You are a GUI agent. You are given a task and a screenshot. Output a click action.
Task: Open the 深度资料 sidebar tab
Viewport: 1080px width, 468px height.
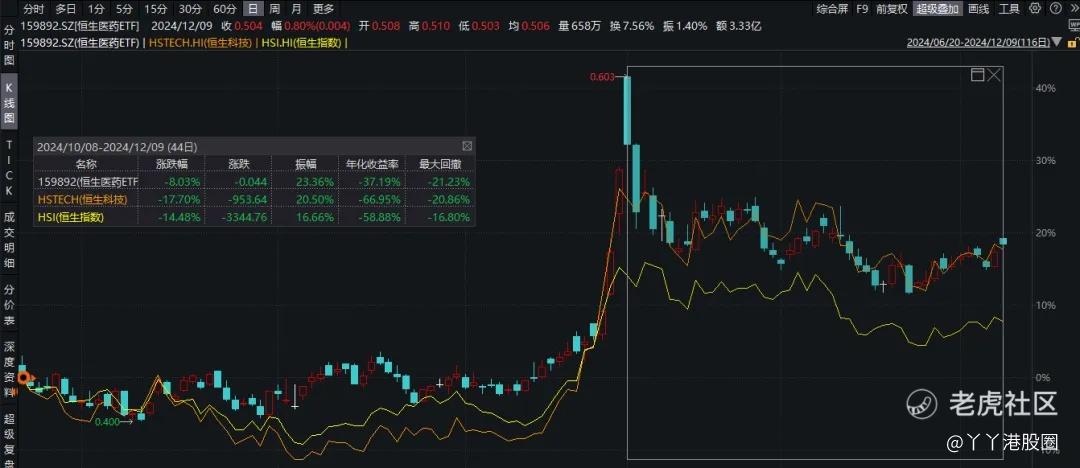pos(9,369)
